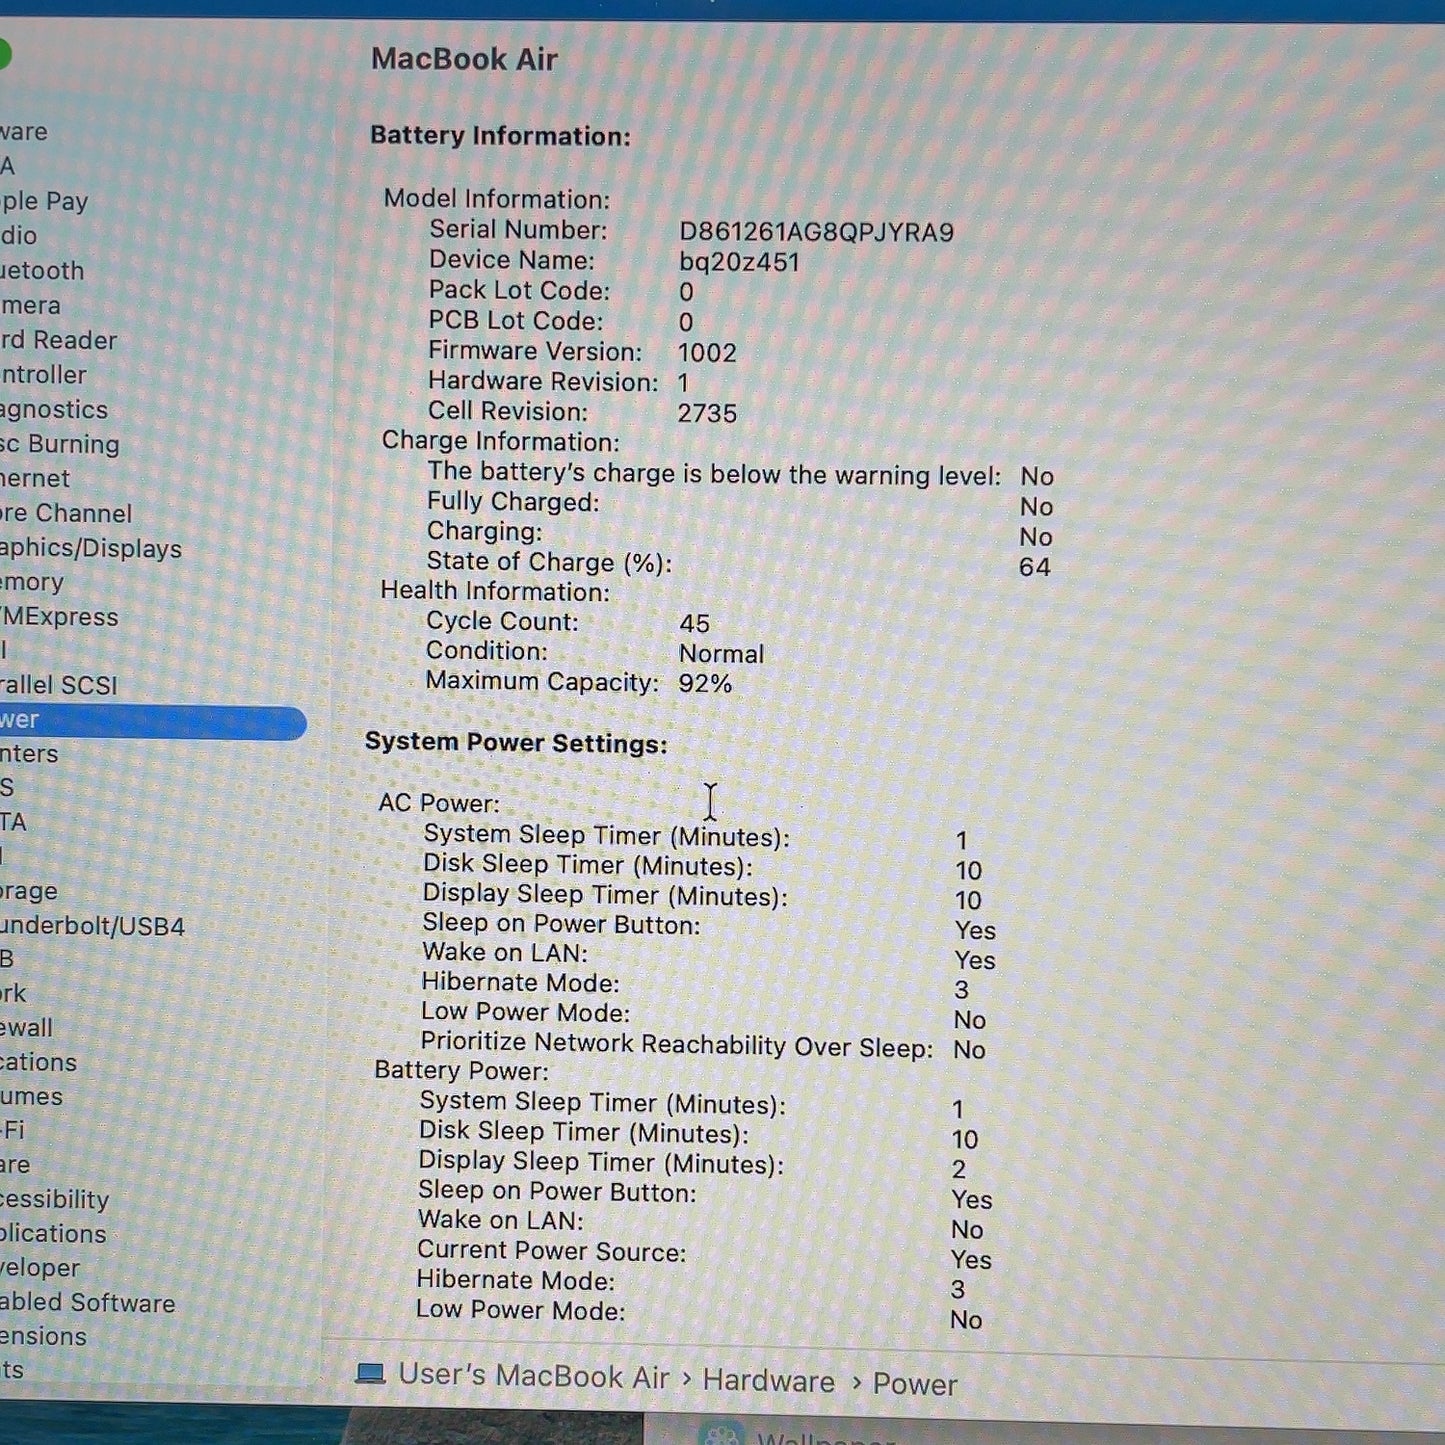This screenshot has width=1445, height=1445.
Task: Click the laptop icon in the path bar
Action: click(370, 1374)
